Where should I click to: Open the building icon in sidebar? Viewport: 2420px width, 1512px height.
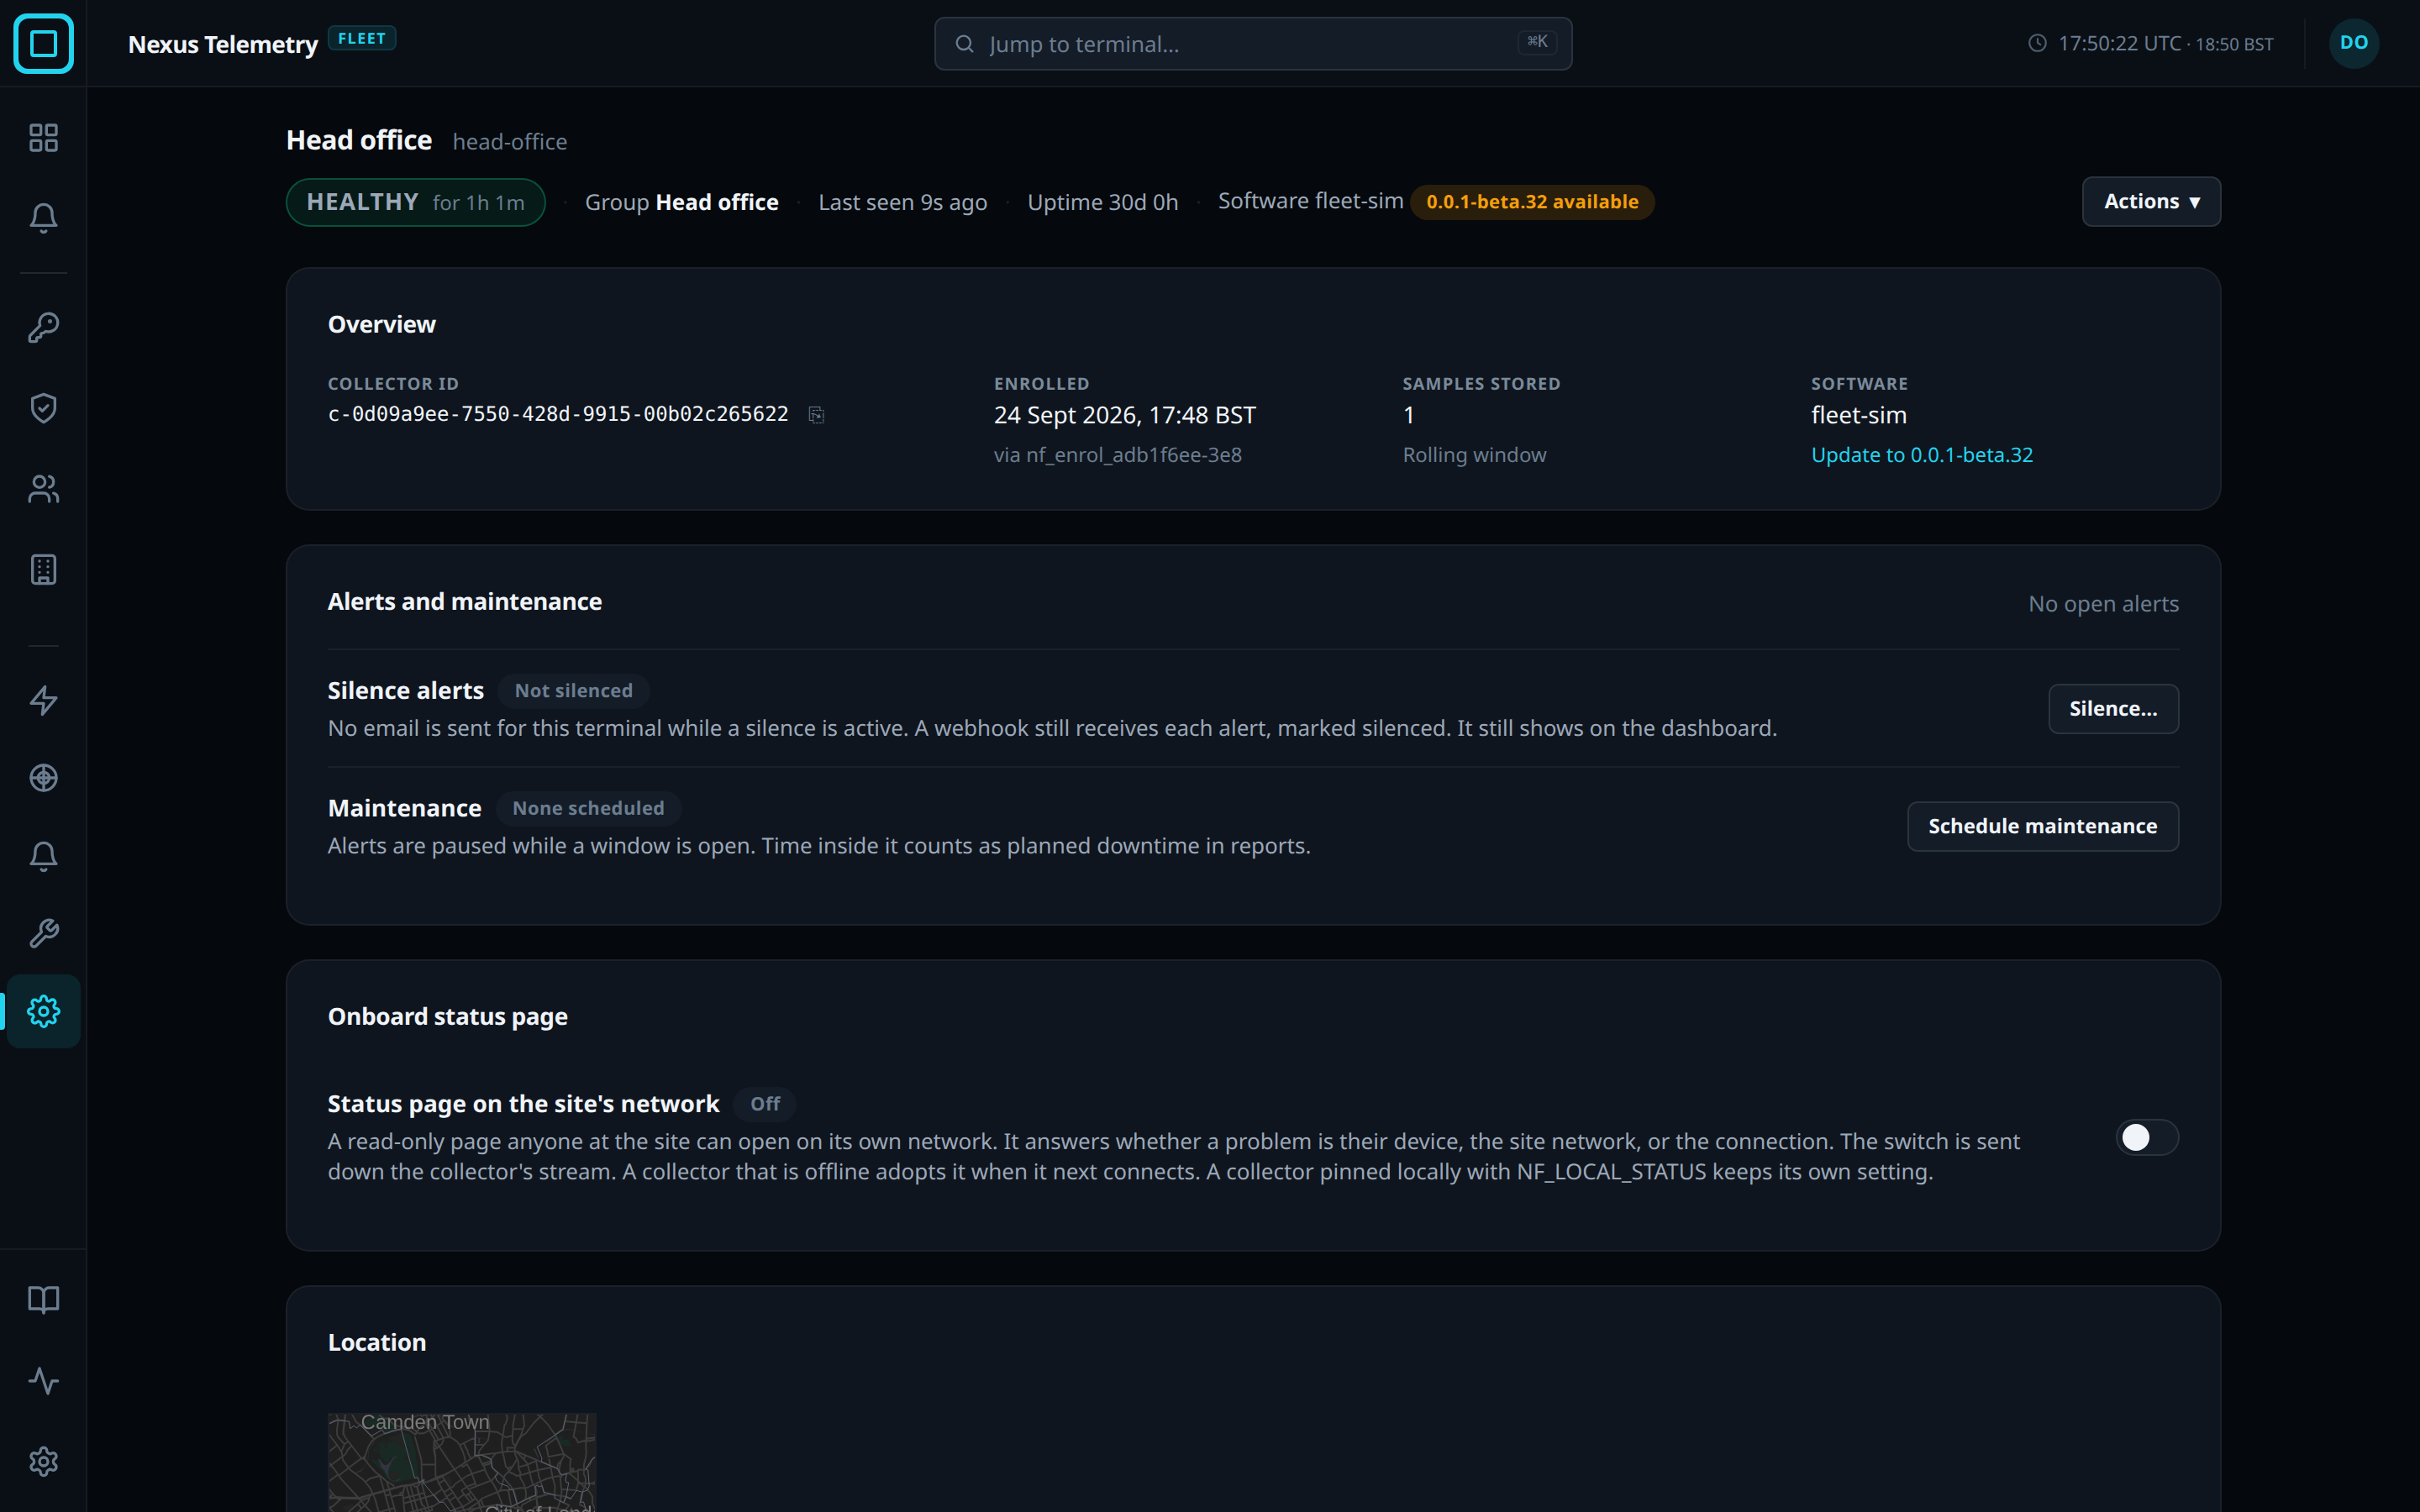(43, 570)
